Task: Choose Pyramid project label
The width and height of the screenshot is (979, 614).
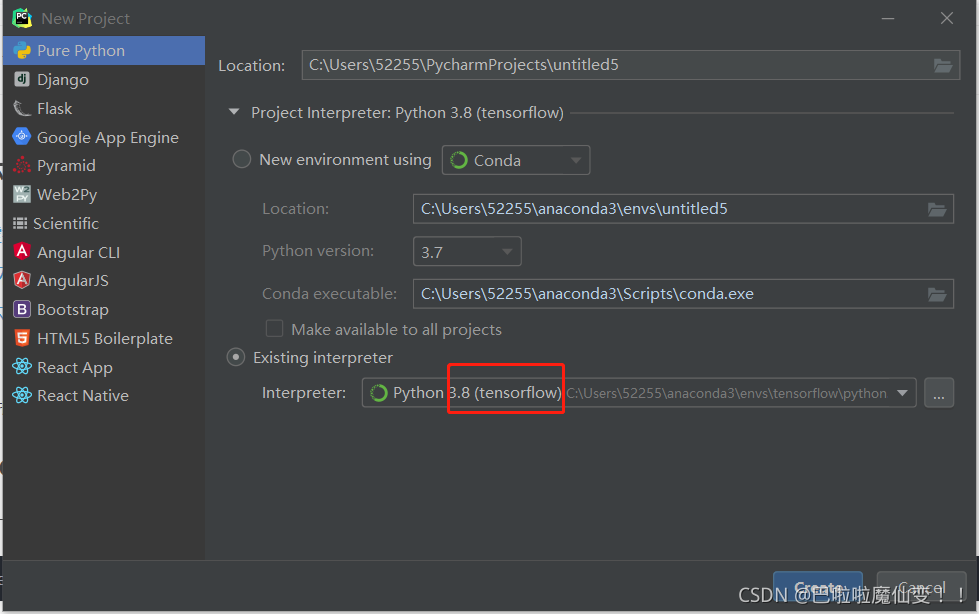Action: point(66,166)
